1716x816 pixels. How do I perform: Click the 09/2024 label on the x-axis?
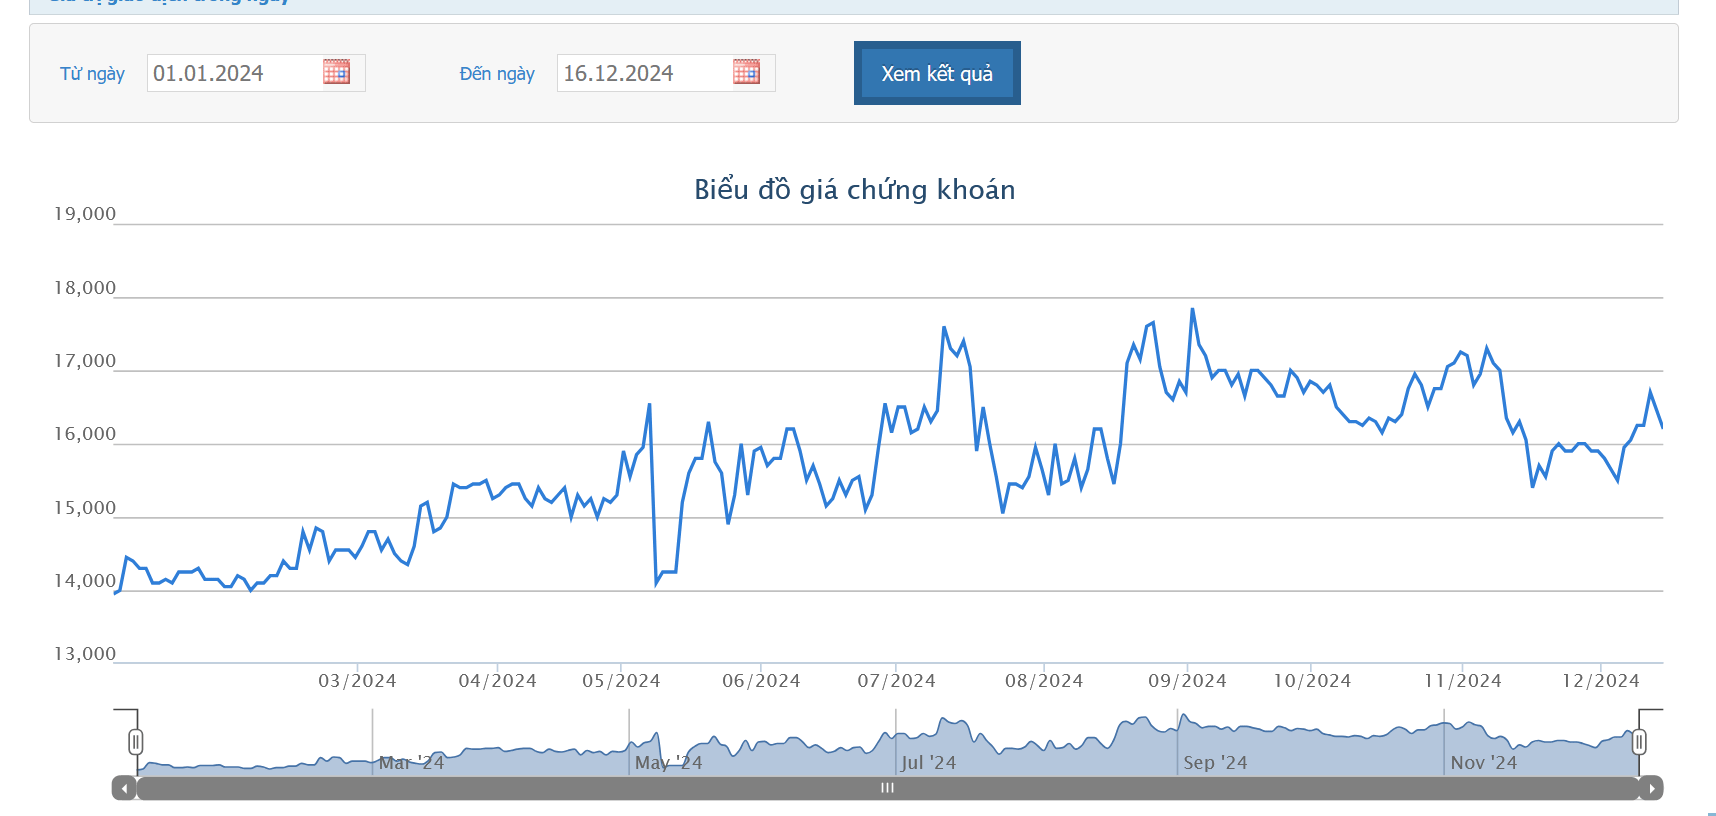(x=1187, y=681)
